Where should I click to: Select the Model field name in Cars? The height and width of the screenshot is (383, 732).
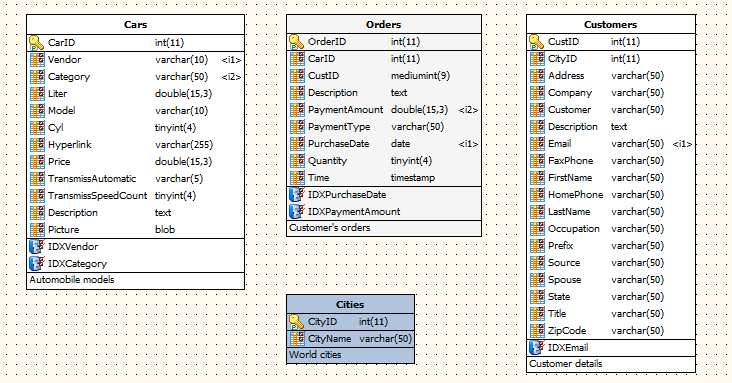pyautogui.click(x=62, y=111)
